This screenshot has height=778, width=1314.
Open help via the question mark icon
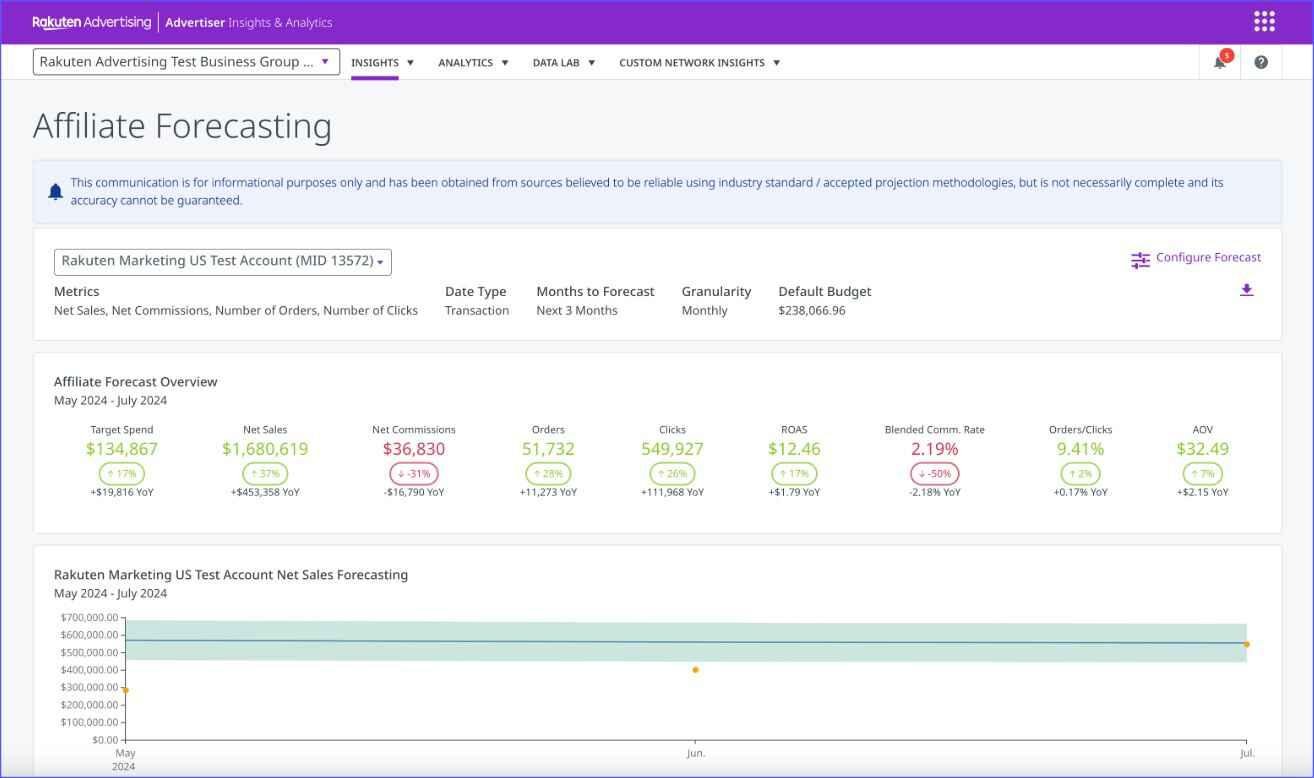[x=1261, y=62]
